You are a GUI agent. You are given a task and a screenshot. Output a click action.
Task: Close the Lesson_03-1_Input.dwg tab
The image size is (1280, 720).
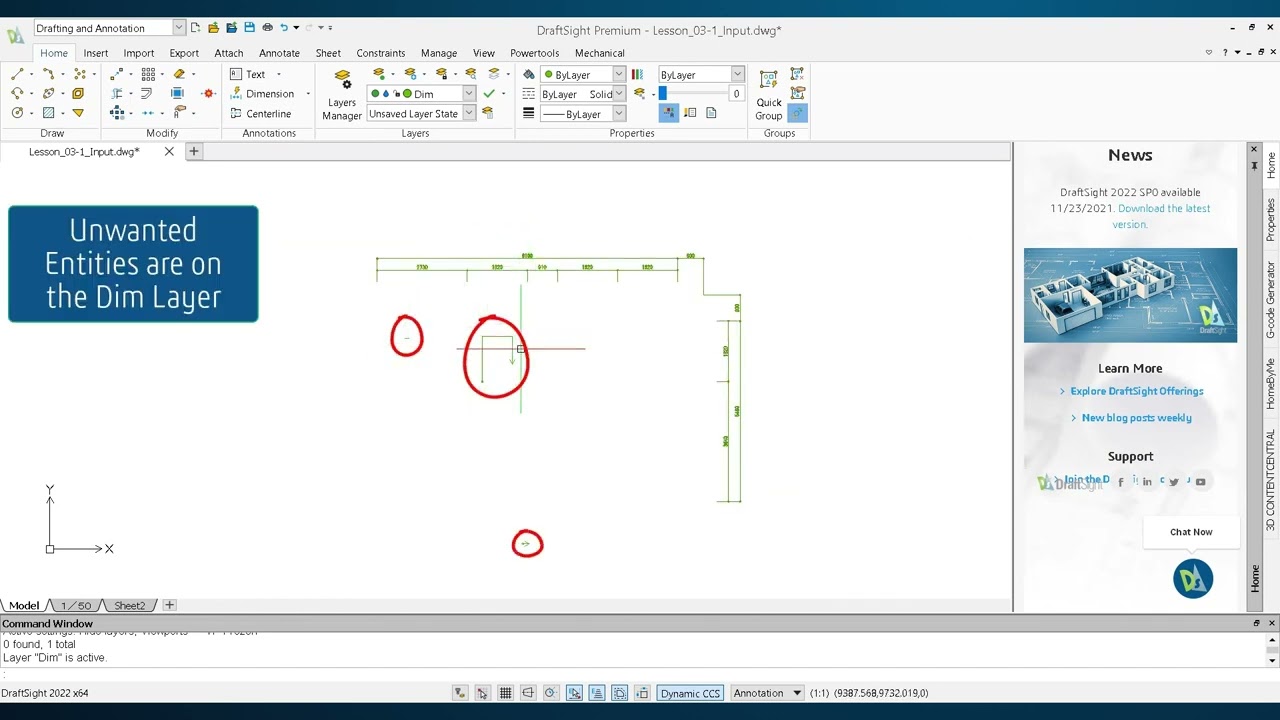(169, 152)
